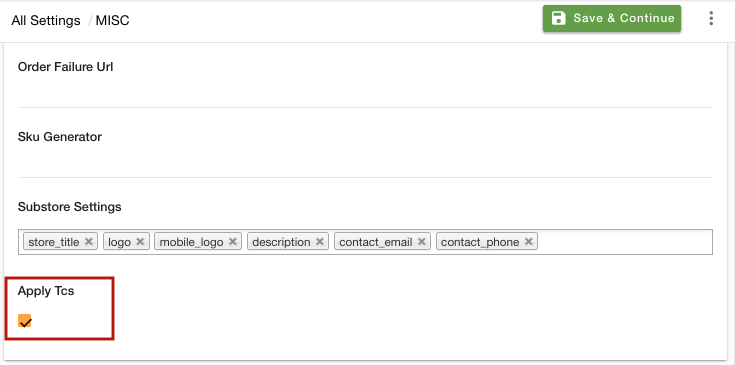Uncheck the Apply Tcs checkbox
This screenshot has height=365, width=735.
click(x=24, y=321)
